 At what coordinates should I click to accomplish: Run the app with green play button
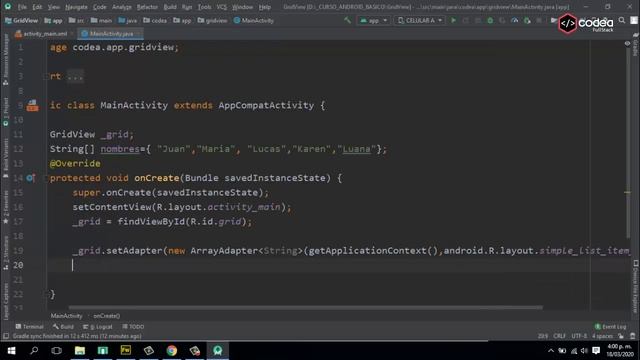[x=453, y=20]
